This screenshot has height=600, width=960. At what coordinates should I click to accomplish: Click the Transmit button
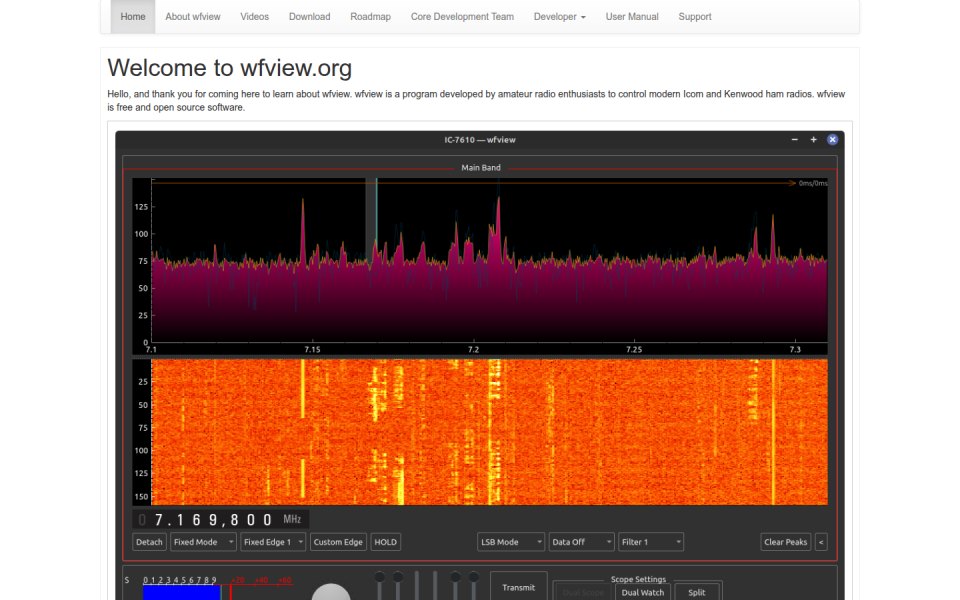pos(519,587)
